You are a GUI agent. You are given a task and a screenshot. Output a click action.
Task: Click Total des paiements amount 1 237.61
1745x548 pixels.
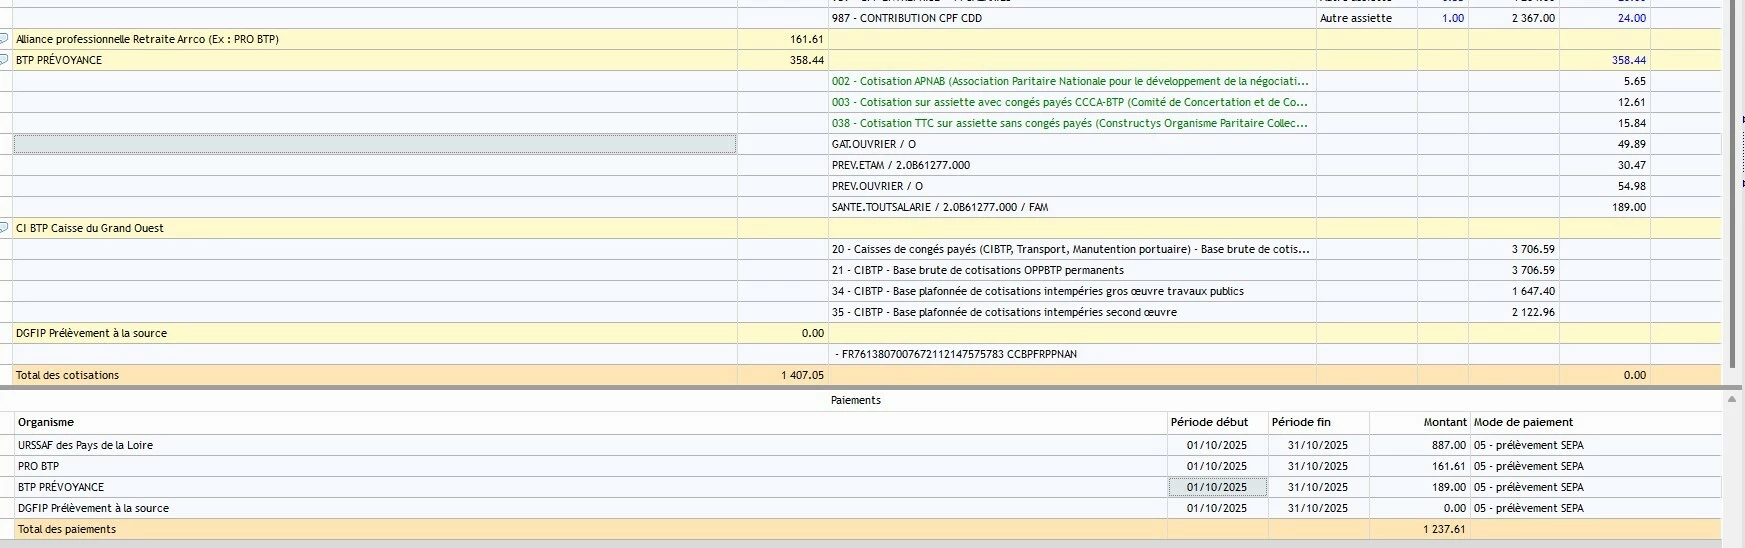click(1444, 529)
